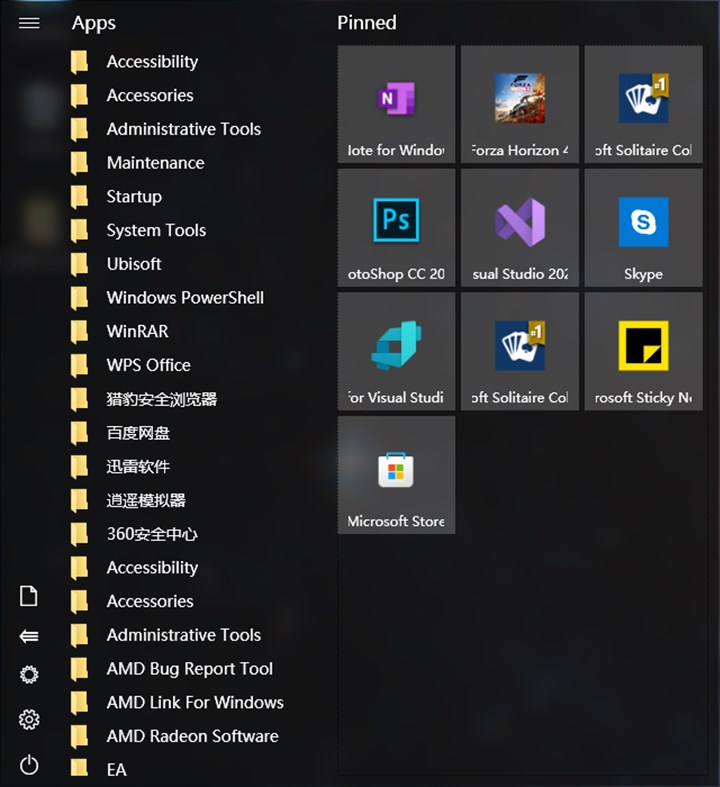Open the AMD Link For Windows folder
Image resolution: width=720 pixels, height=787 pixels.
pyautogui.click(x=177, y=702)
